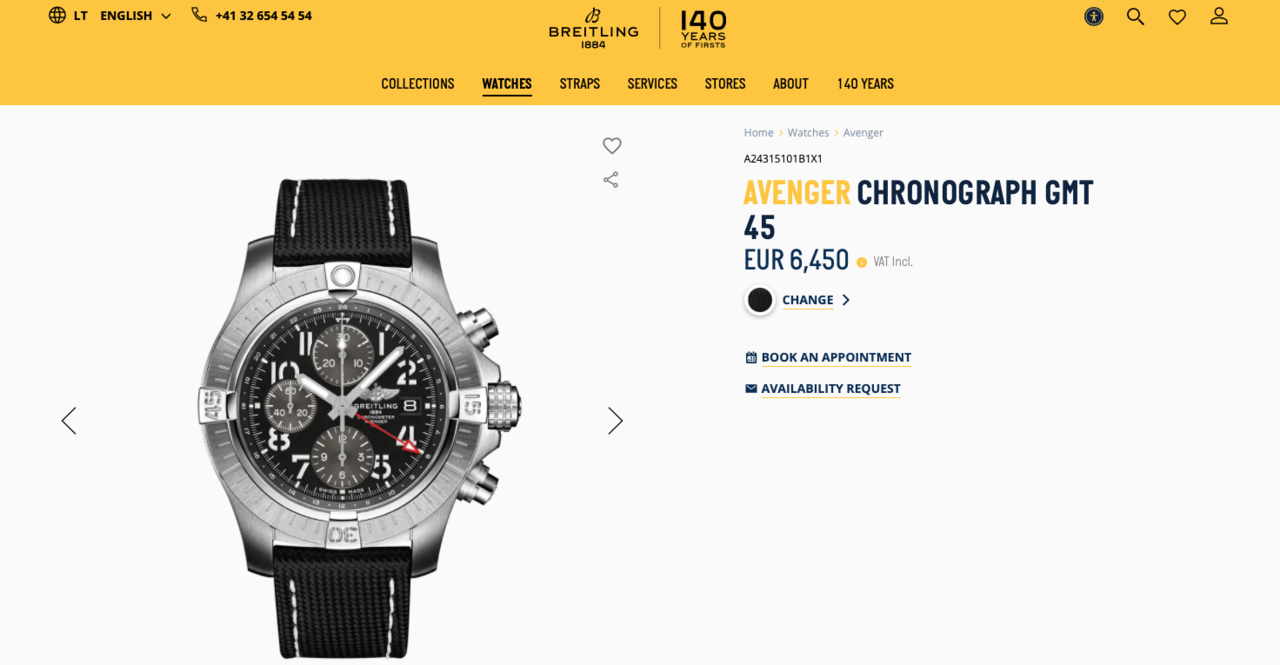Select the black strap color swatch
This screenshot has width=1280, height=665.
coord(760,300)
